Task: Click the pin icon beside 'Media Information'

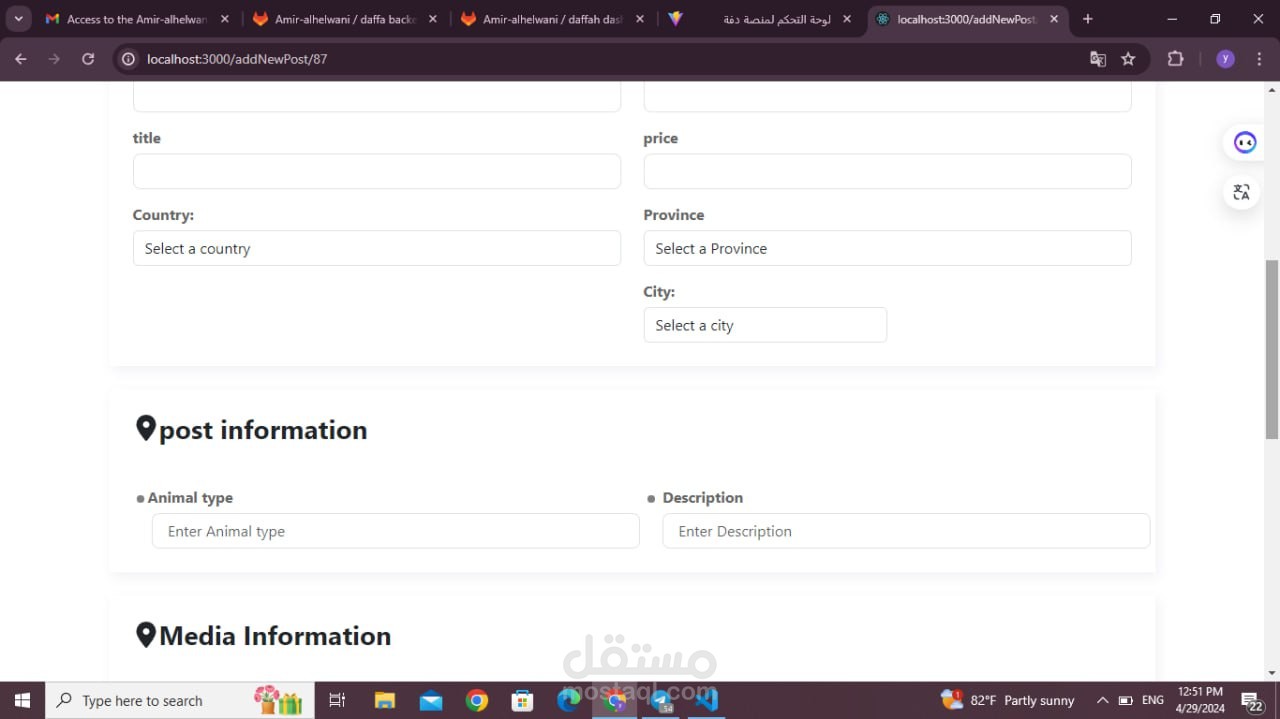Action: click(x=146, y=635)
